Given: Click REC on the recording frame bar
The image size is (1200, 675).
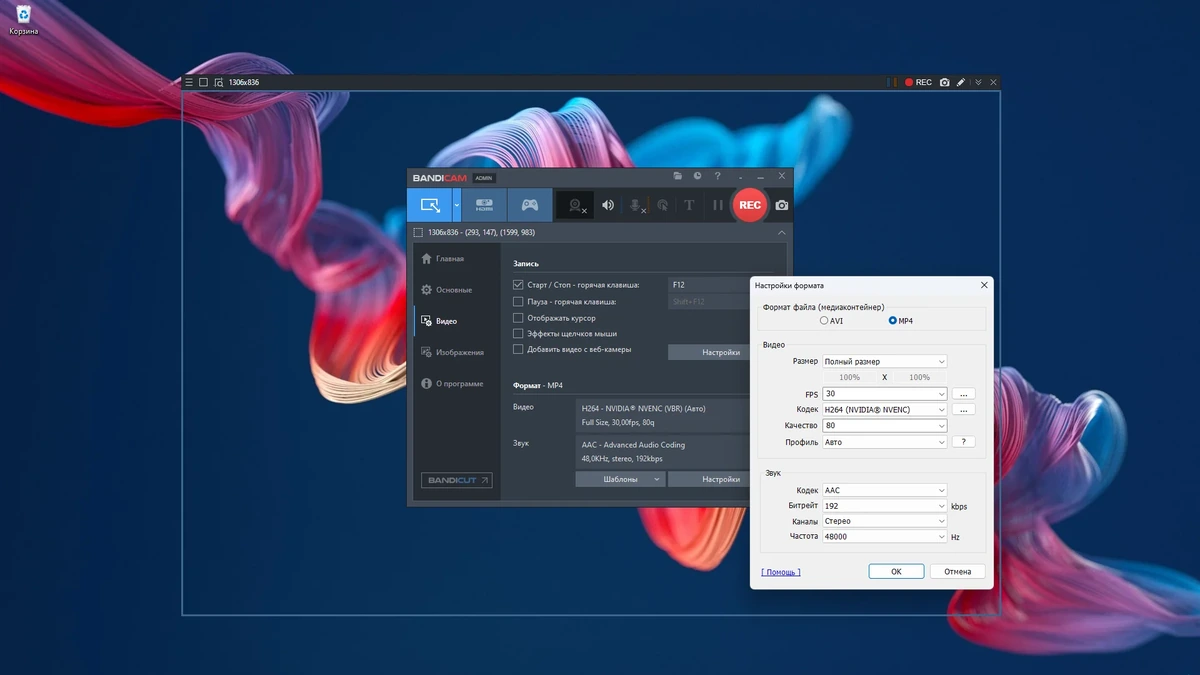Looking at the screenshot, I should [918, 82].
